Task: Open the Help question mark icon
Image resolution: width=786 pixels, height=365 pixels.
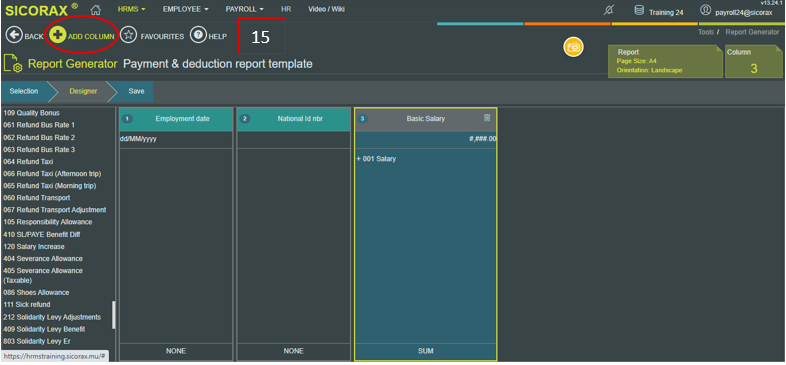Action: pos(199,36)
